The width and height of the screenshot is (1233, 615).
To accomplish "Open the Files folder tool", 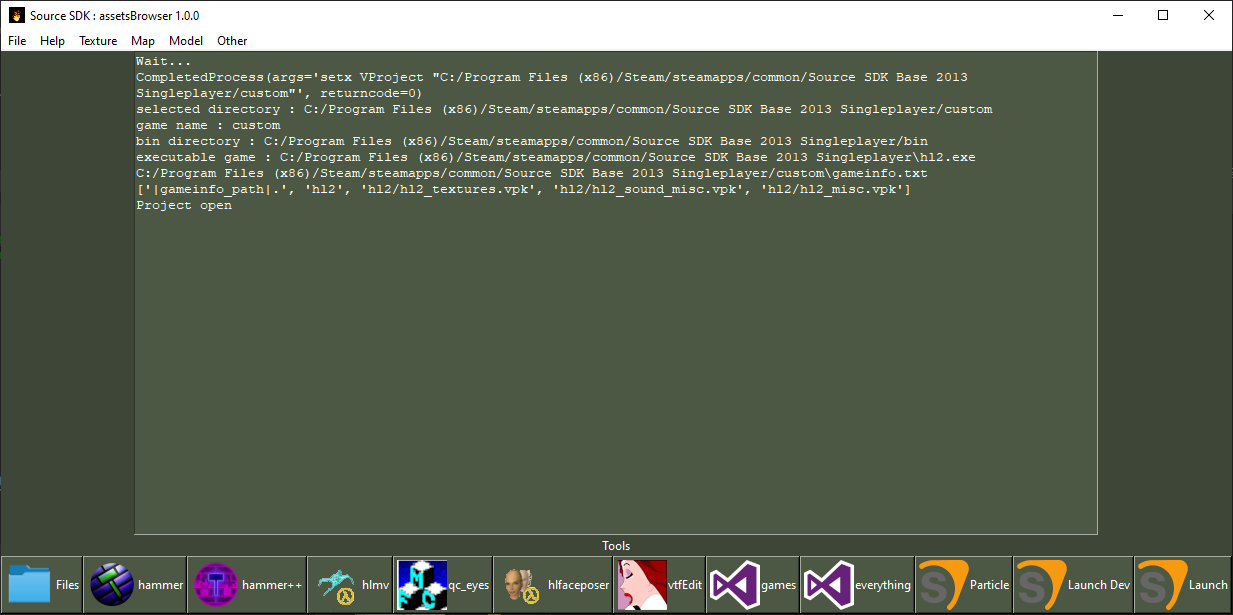I will click(42, 585).
